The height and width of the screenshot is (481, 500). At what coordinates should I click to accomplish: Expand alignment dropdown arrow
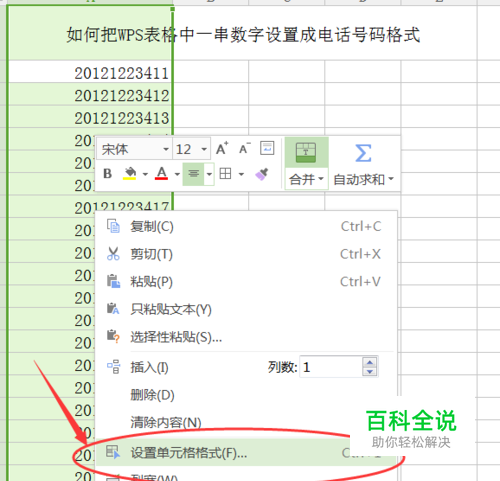coord(209,174)
